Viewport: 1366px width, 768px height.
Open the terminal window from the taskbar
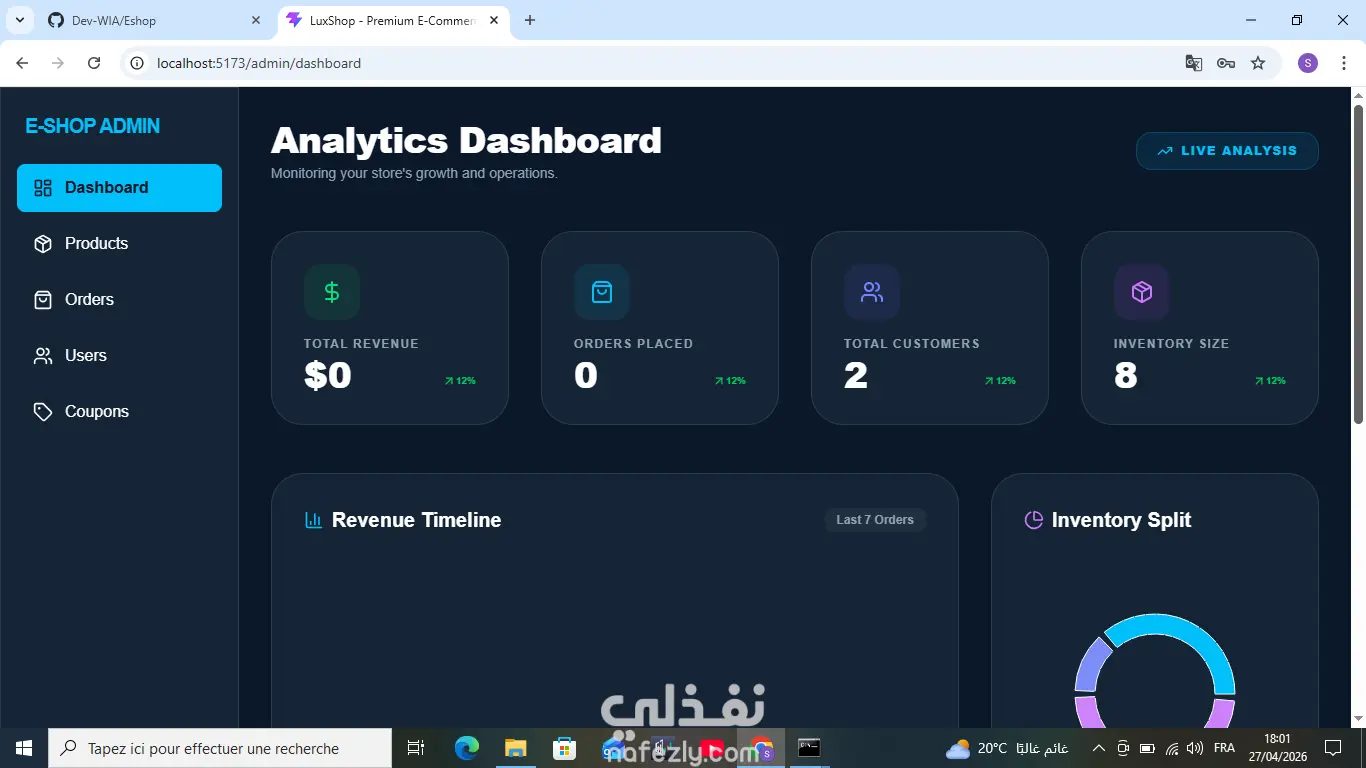809,748
